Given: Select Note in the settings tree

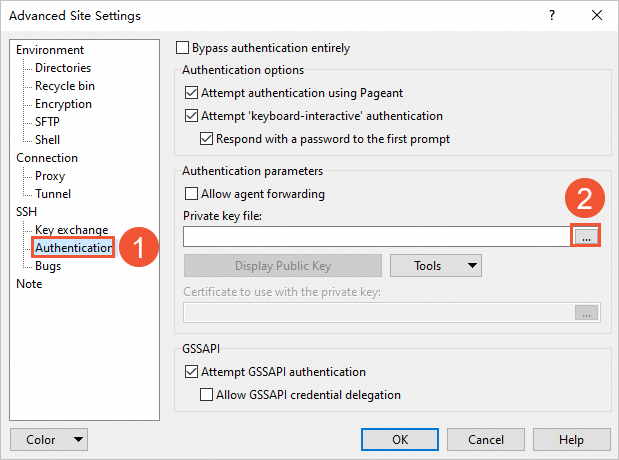Looking at the screenshot, I should coord(29,284).
